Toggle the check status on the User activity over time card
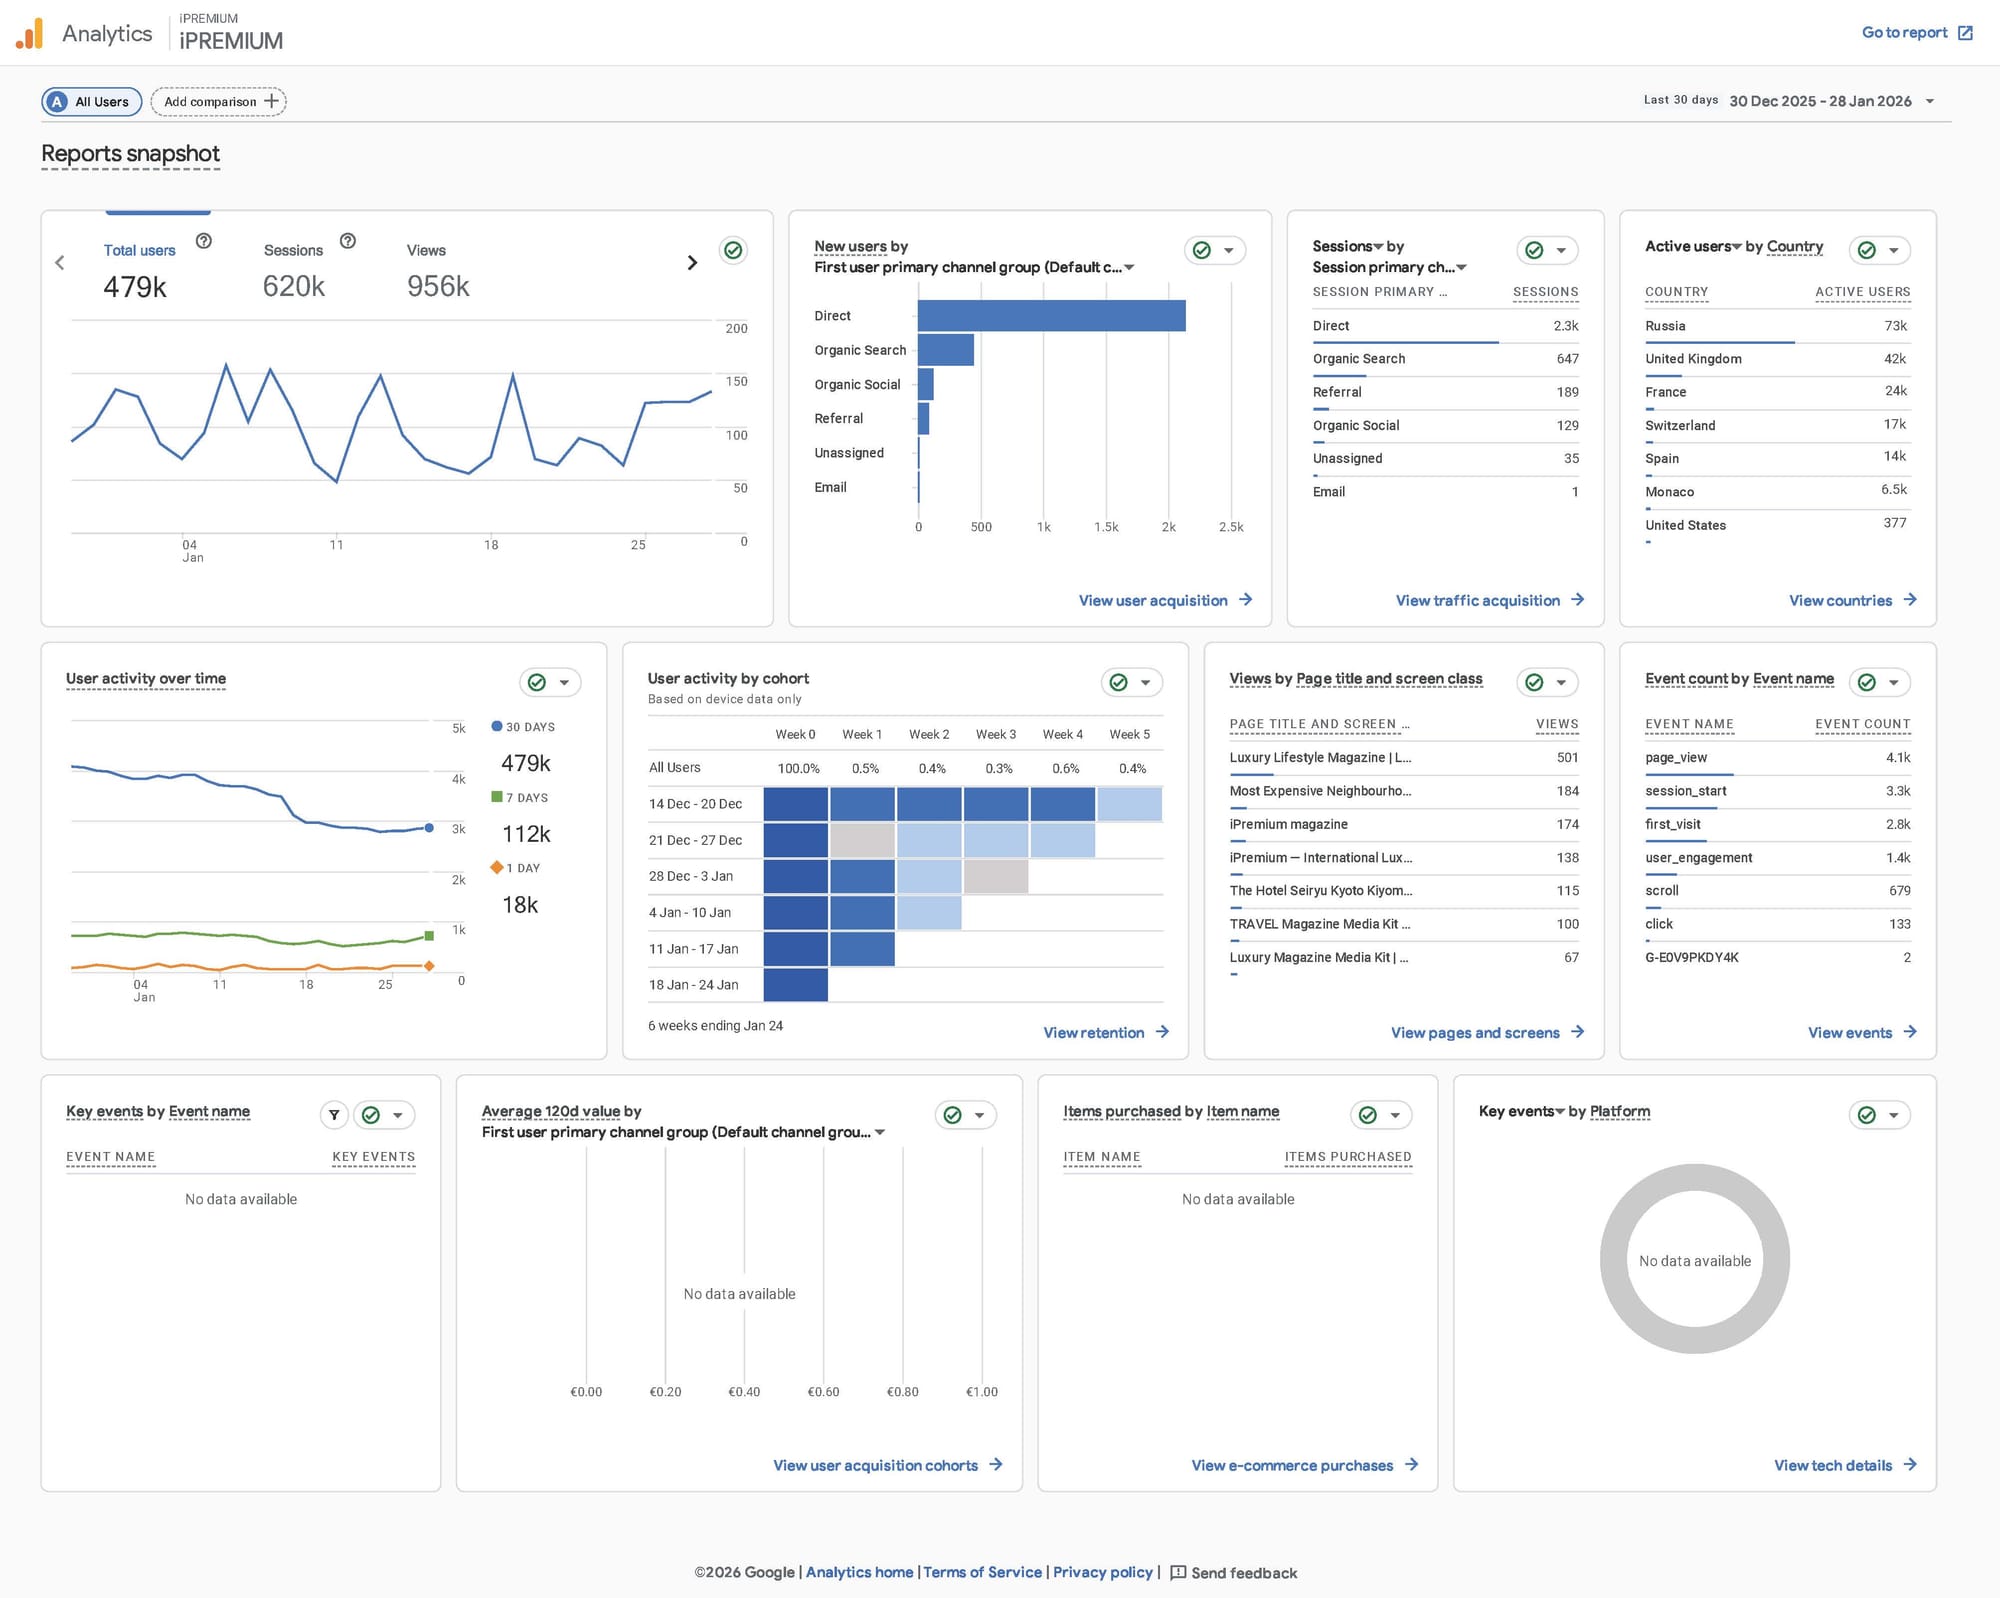The height and width of the screenshot is (1598, 2000). click(x=537, y=682)
